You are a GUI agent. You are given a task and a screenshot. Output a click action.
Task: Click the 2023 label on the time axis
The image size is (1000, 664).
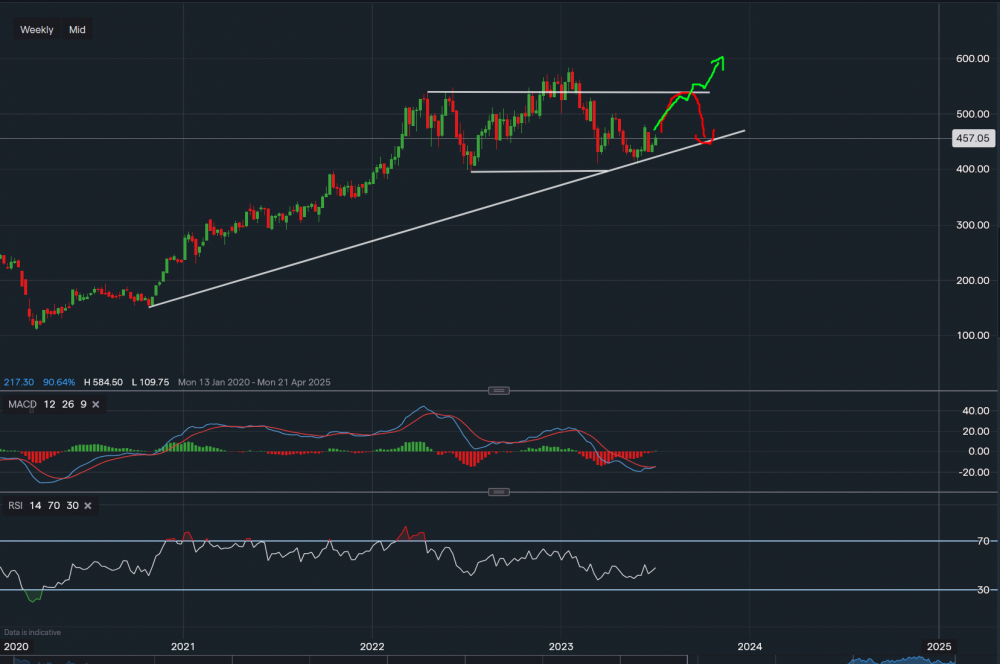[x=562, y=646]
